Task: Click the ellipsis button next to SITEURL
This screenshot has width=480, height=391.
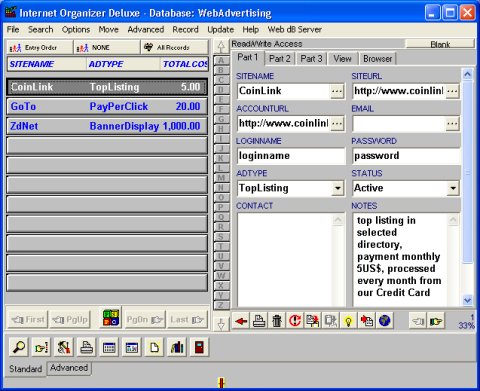Action: (452, 91)
